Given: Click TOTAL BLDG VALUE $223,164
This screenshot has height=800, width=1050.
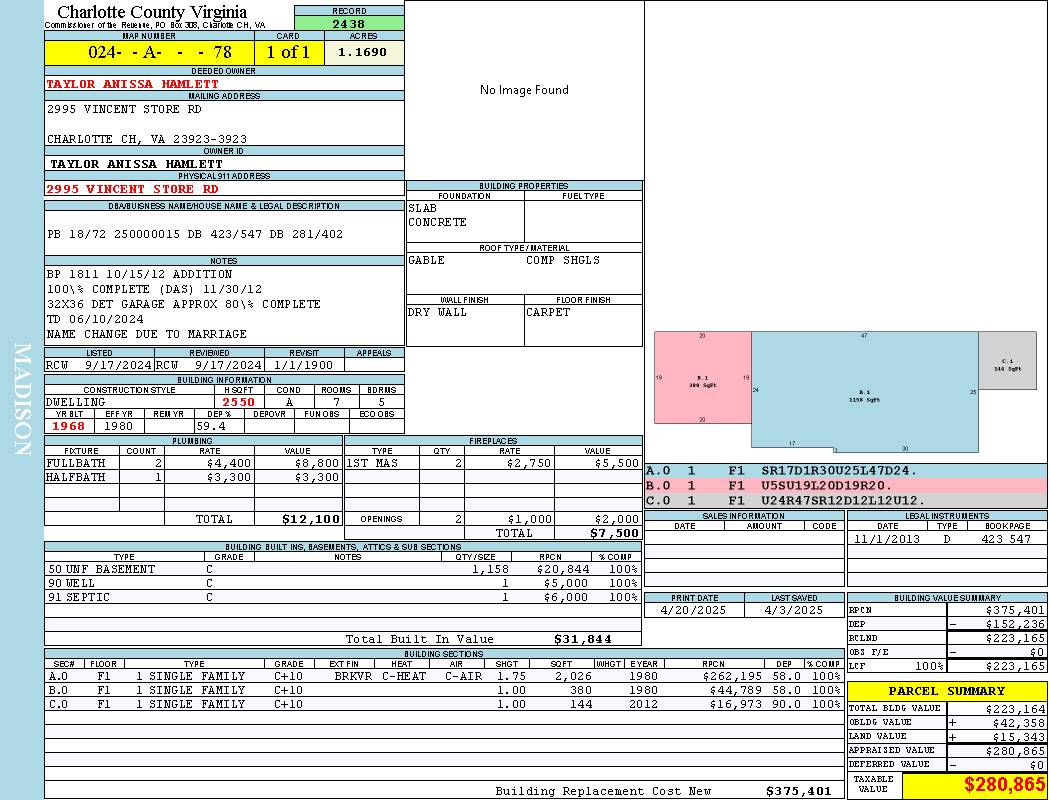Looking at the screenshot, I should point(1015,710).
